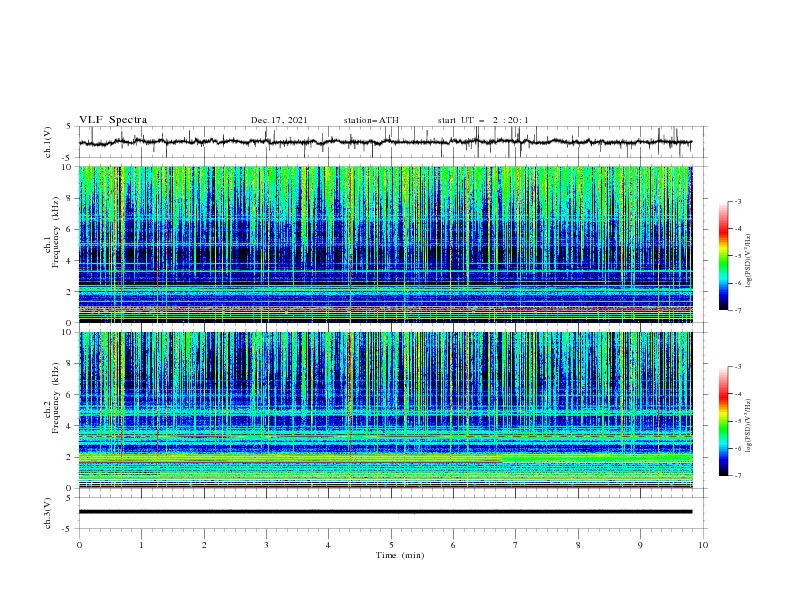Click the '-7' label on lower color scale
The image size is (792, 612).
tap(738, 476)
